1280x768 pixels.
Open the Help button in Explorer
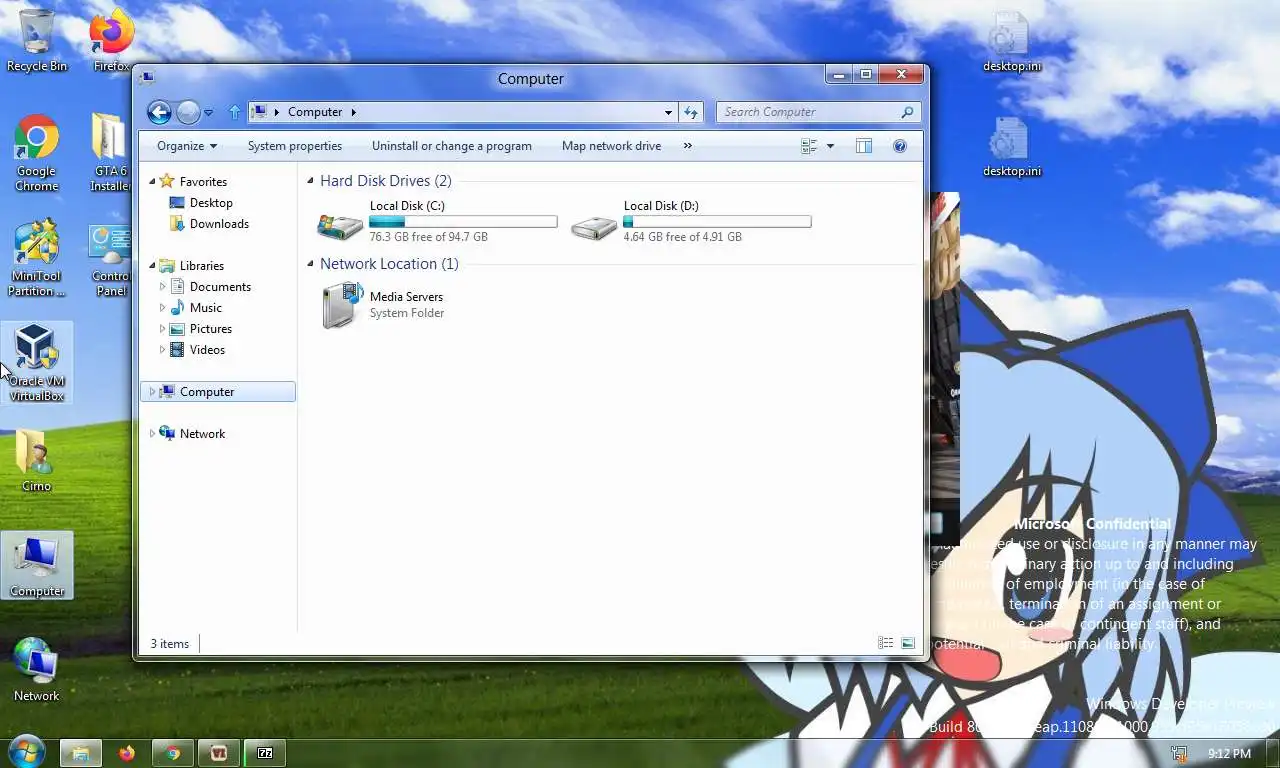(900, 146)
